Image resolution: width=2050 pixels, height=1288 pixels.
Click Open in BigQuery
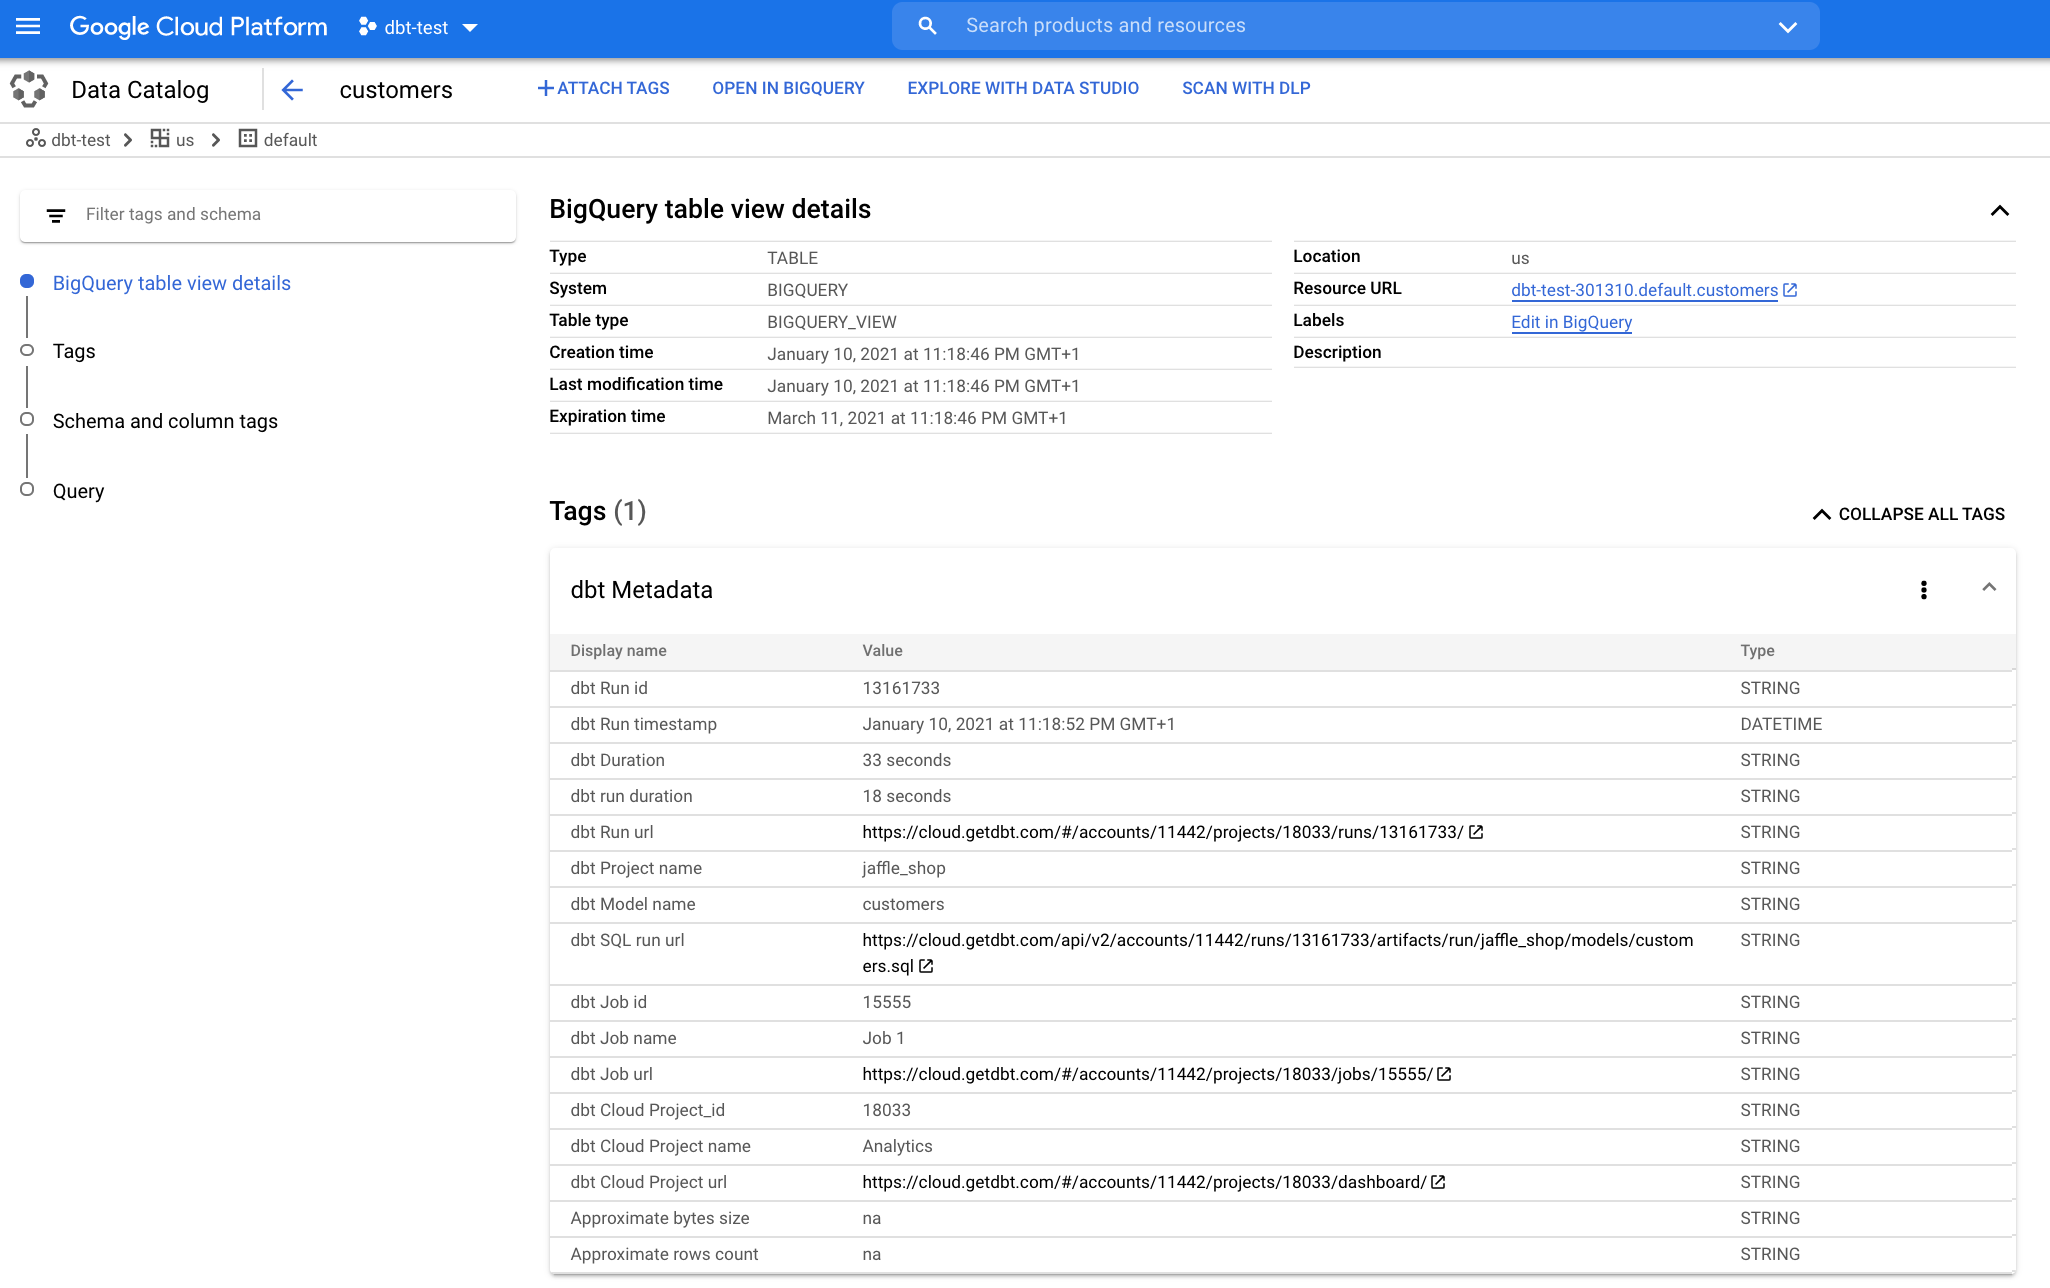(788, 88)
